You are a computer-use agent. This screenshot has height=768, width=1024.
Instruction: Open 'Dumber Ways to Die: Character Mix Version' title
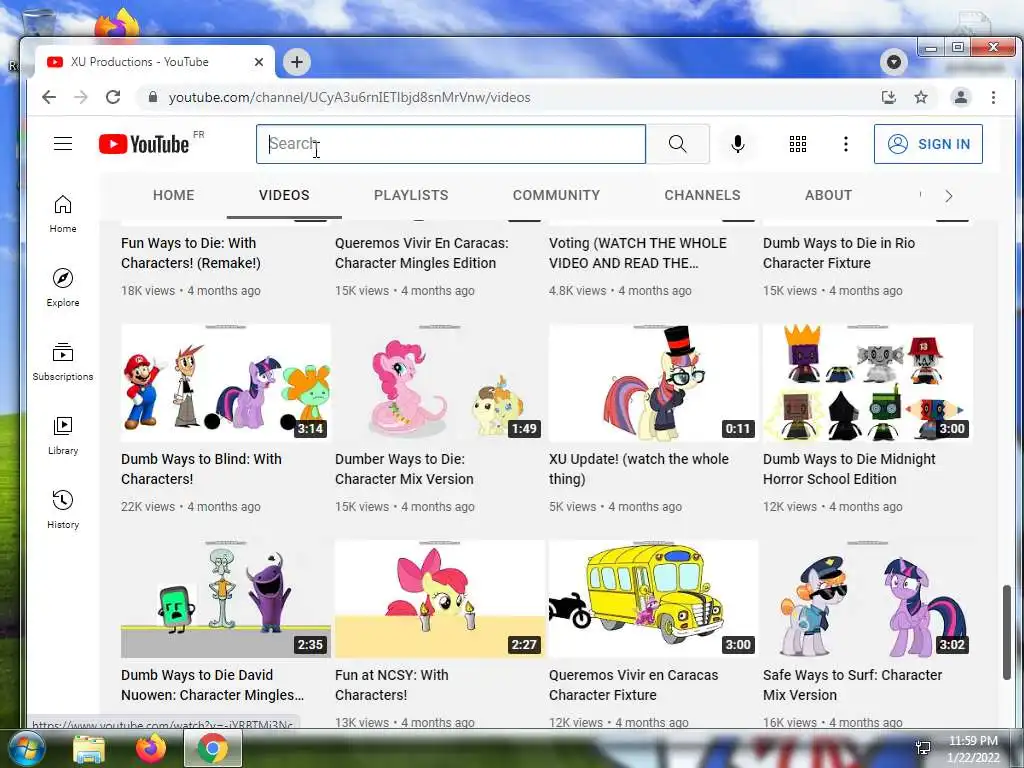tap(404, 469)
